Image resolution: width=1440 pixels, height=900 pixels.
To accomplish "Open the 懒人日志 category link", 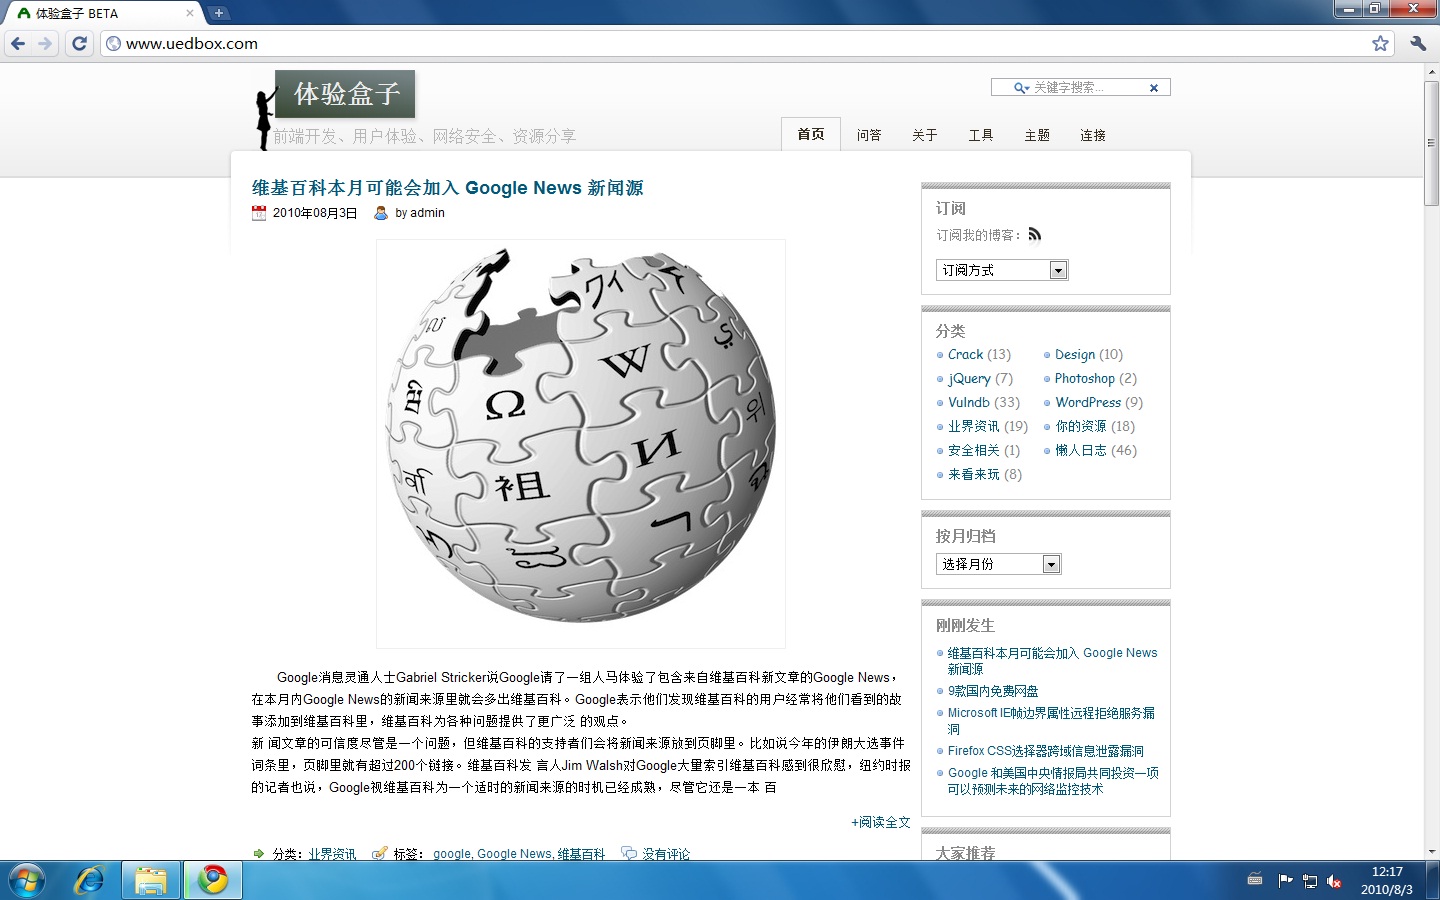I will pyautogui.click(x=1081, y=450).
